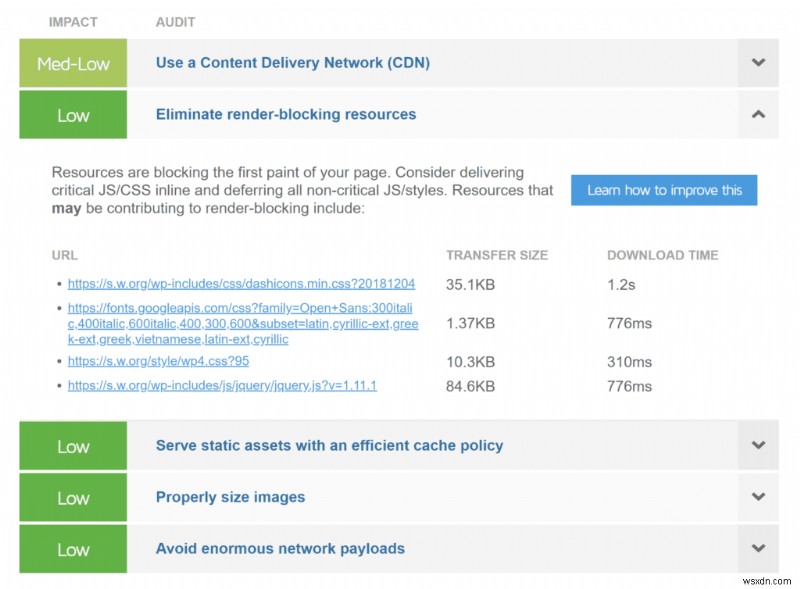Open the wp4.css?95 stylesheet link
Viewport: 800px width, 589px height.
click(158, 361)
